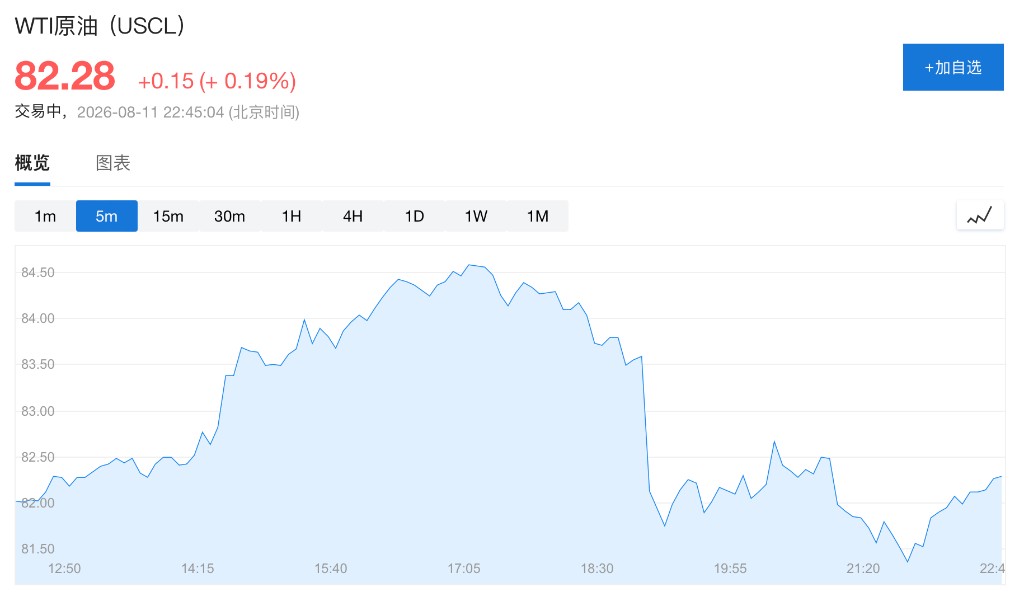This screenshot has height=599, width=1024.
Task: Click the chart peak near 17:05
Action: click(470, 265)
